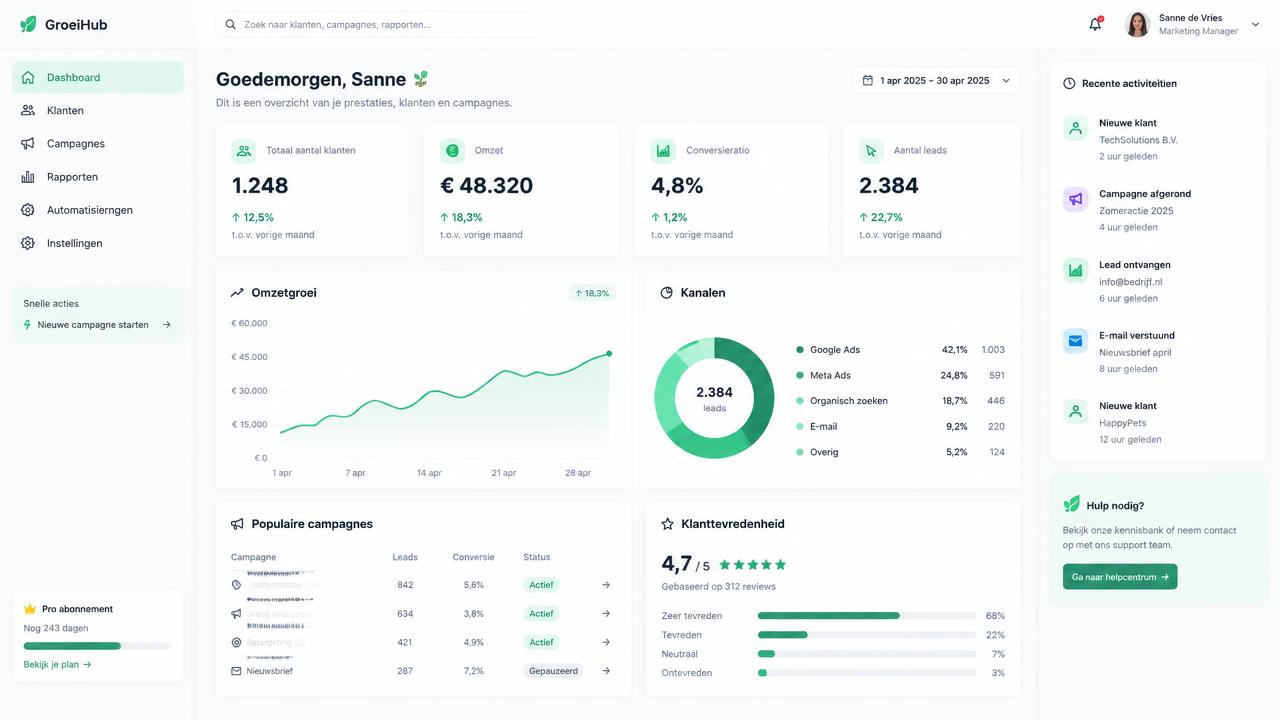Click the Meta Ads legend entry
Viewport: 1280px width, 720px height.
click(900, 376)
